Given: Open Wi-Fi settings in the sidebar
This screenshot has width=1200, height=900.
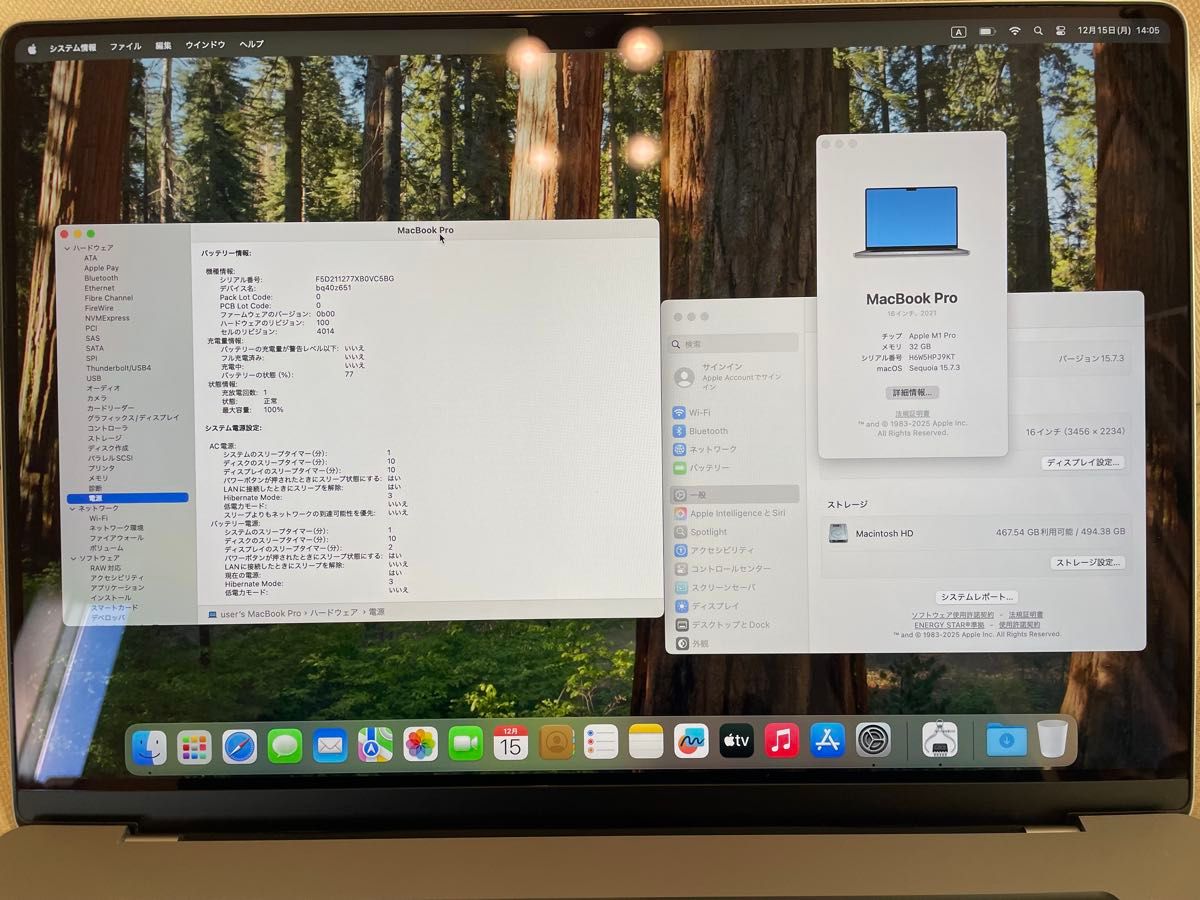Looking at the screenshot, I should click(700, 410).
